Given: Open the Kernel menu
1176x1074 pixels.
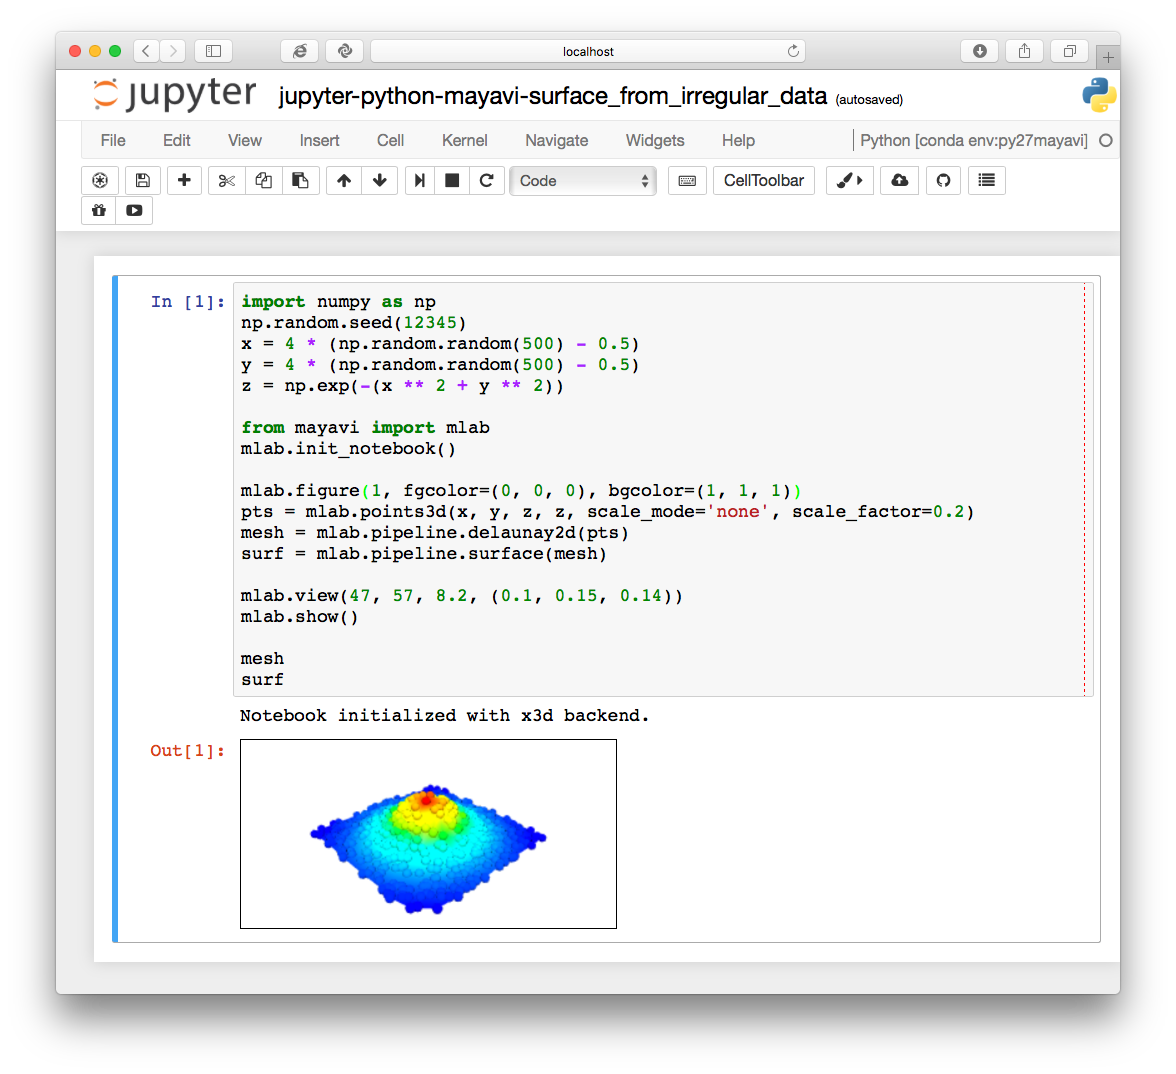Looking at the screenshot, I should [x=464, y=140].
